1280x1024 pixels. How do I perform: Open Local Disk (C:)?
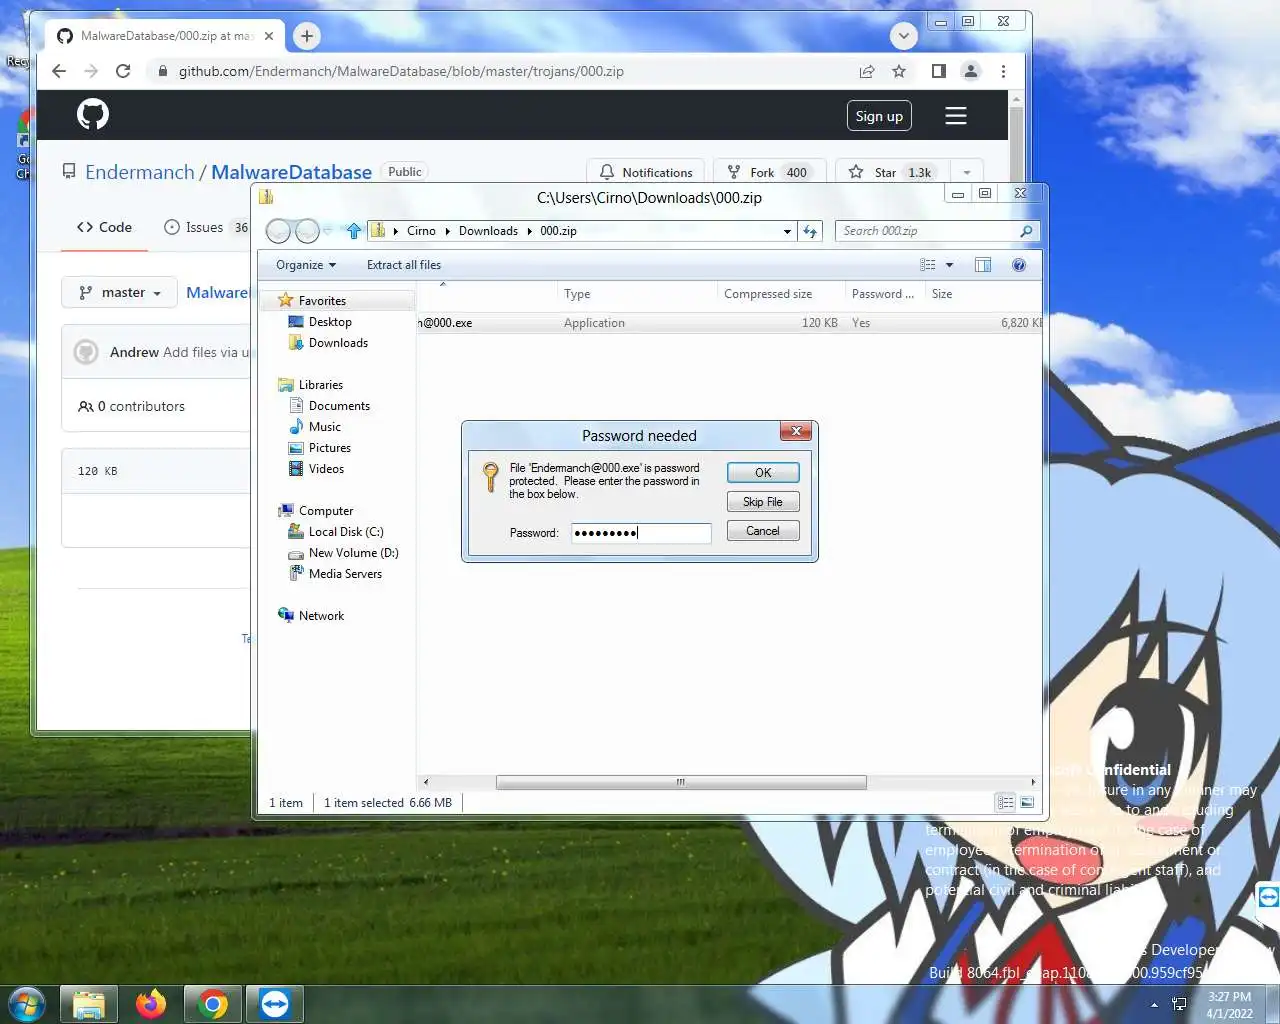345,532
